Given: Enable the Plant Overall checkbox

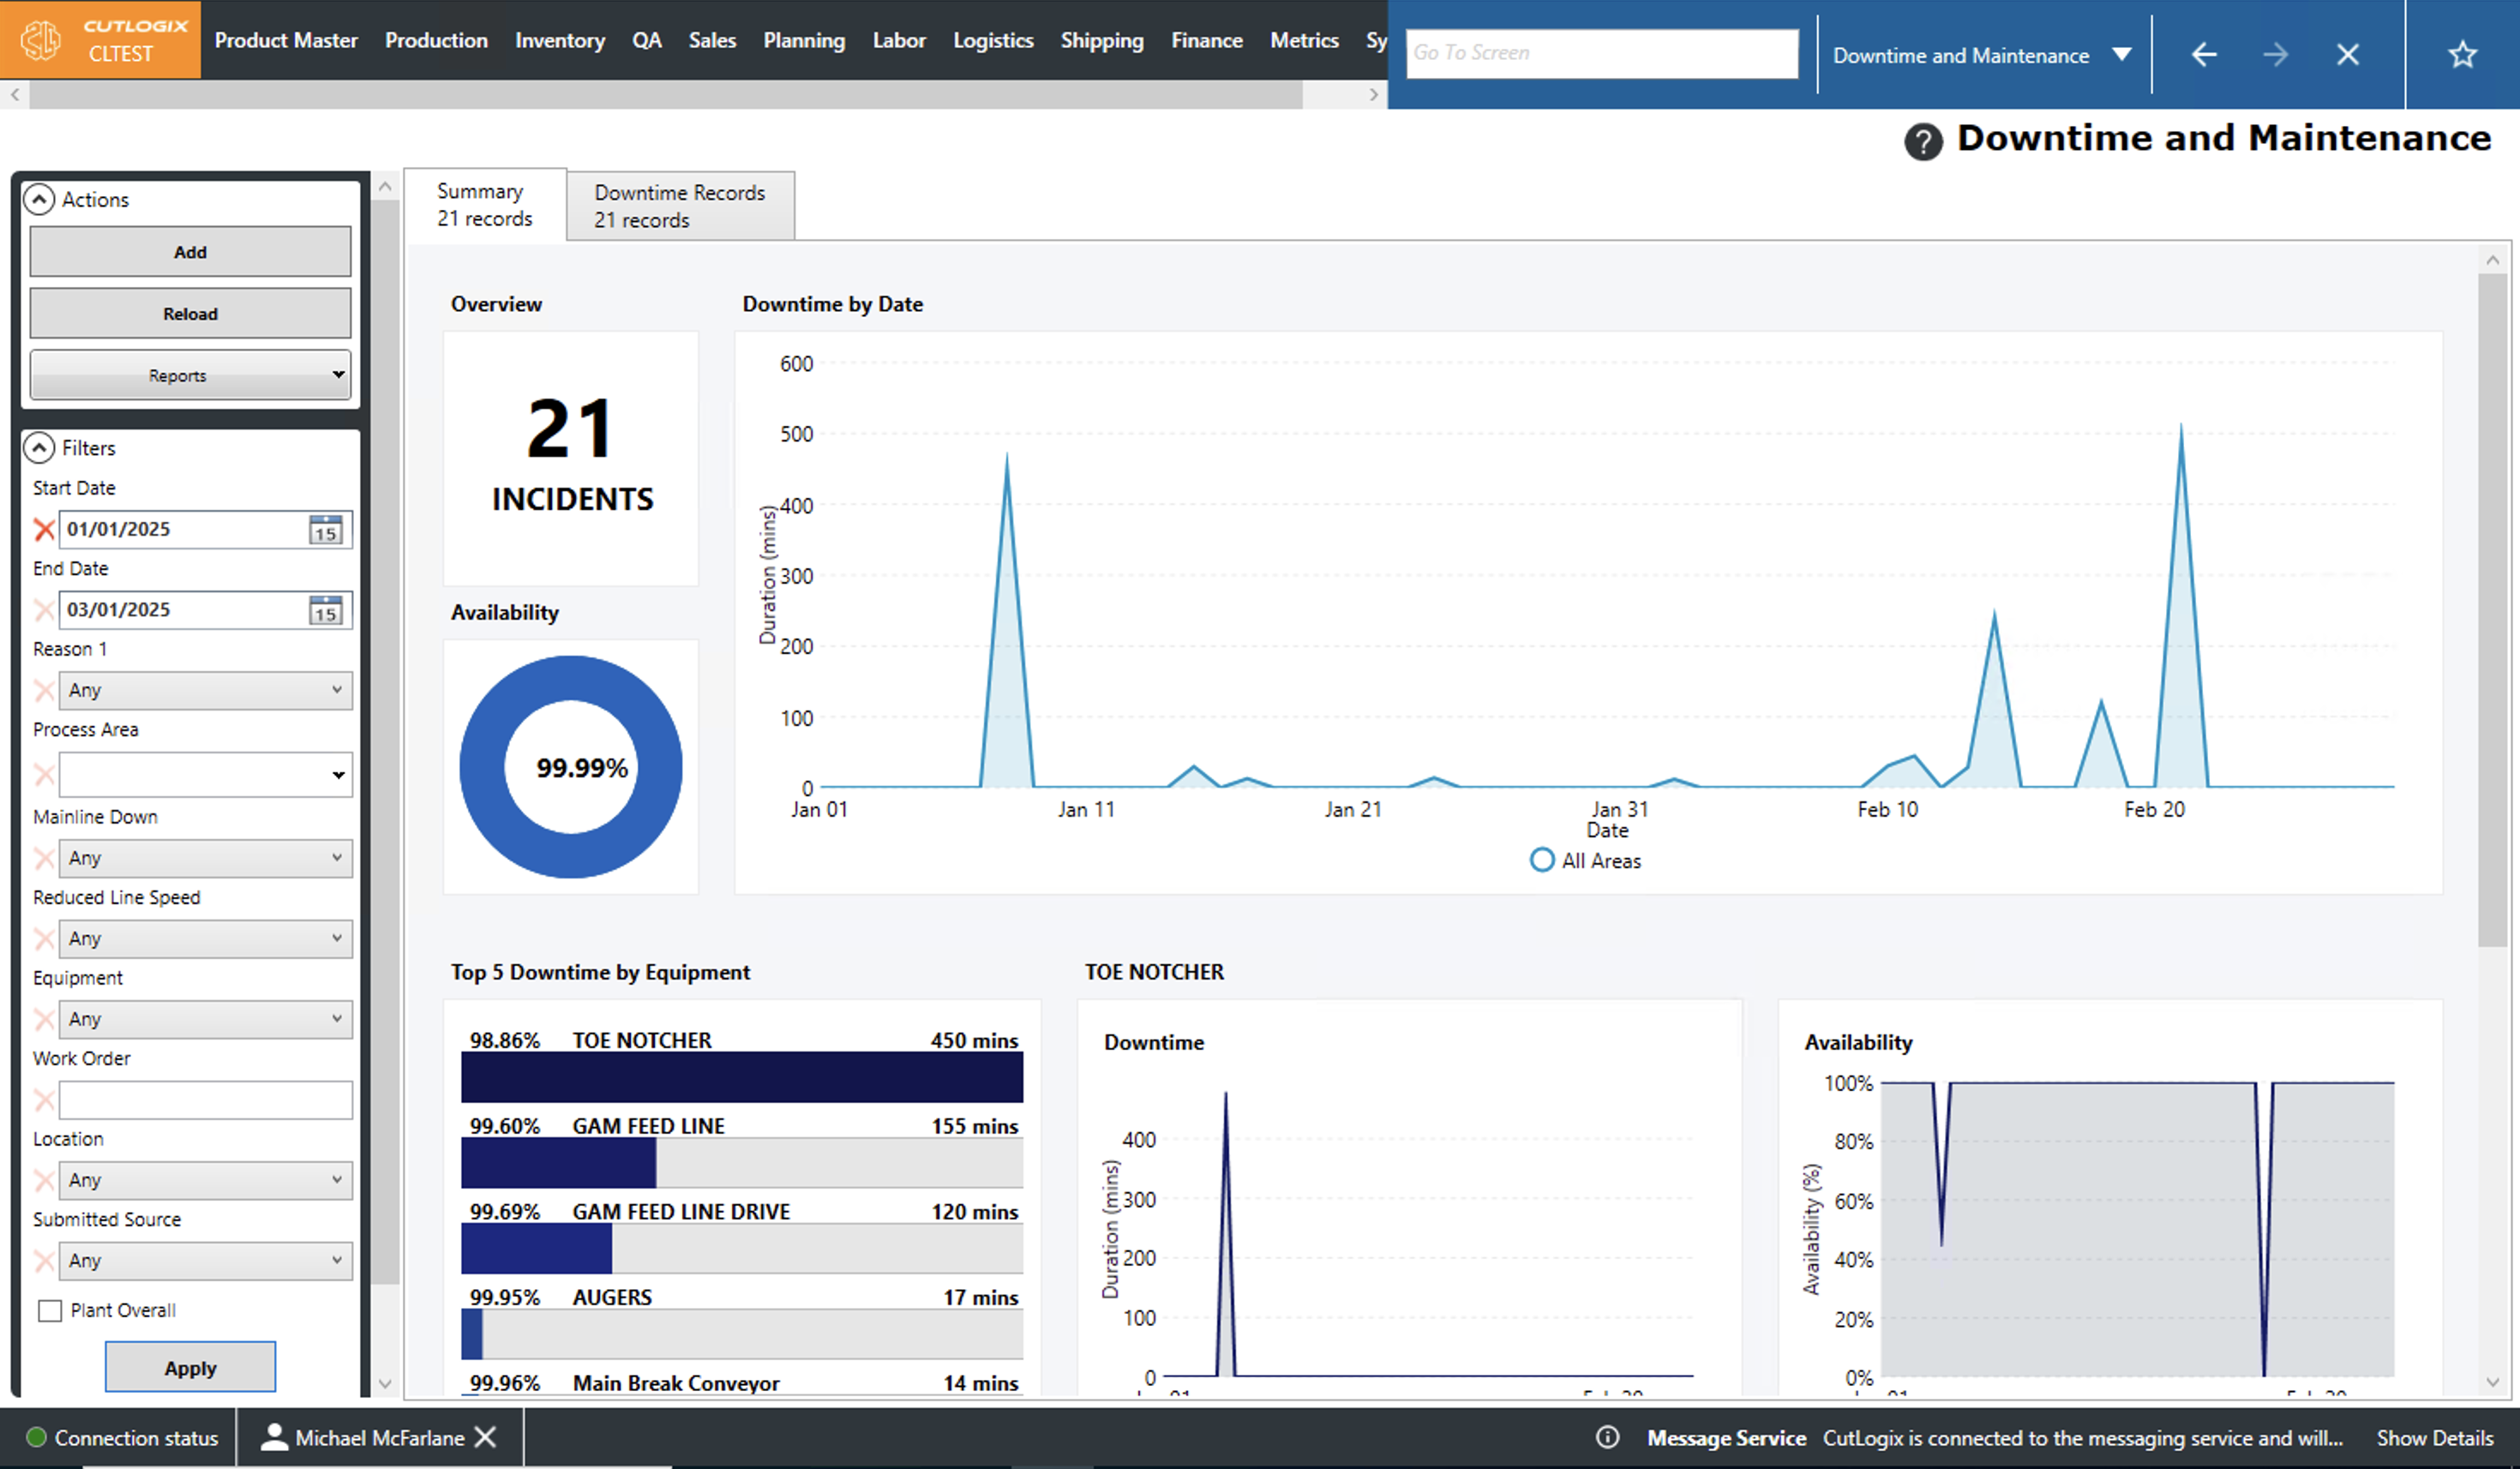Looking at the screenshot, I should coord(50,1310).
